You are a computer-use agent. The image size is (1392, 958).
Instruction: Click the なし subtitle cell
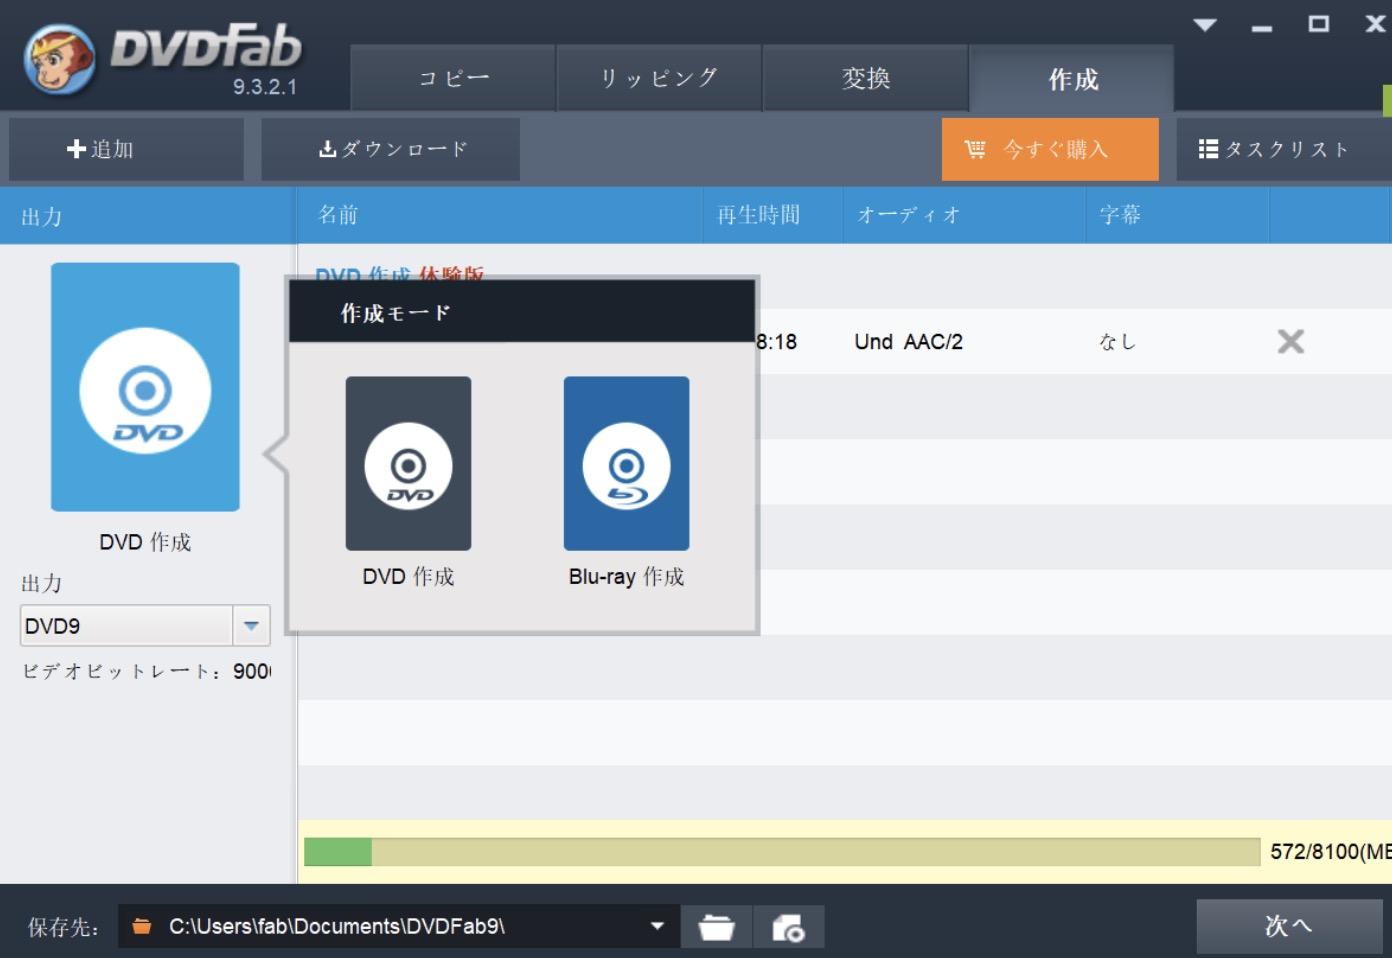(x=1117, y=342)
